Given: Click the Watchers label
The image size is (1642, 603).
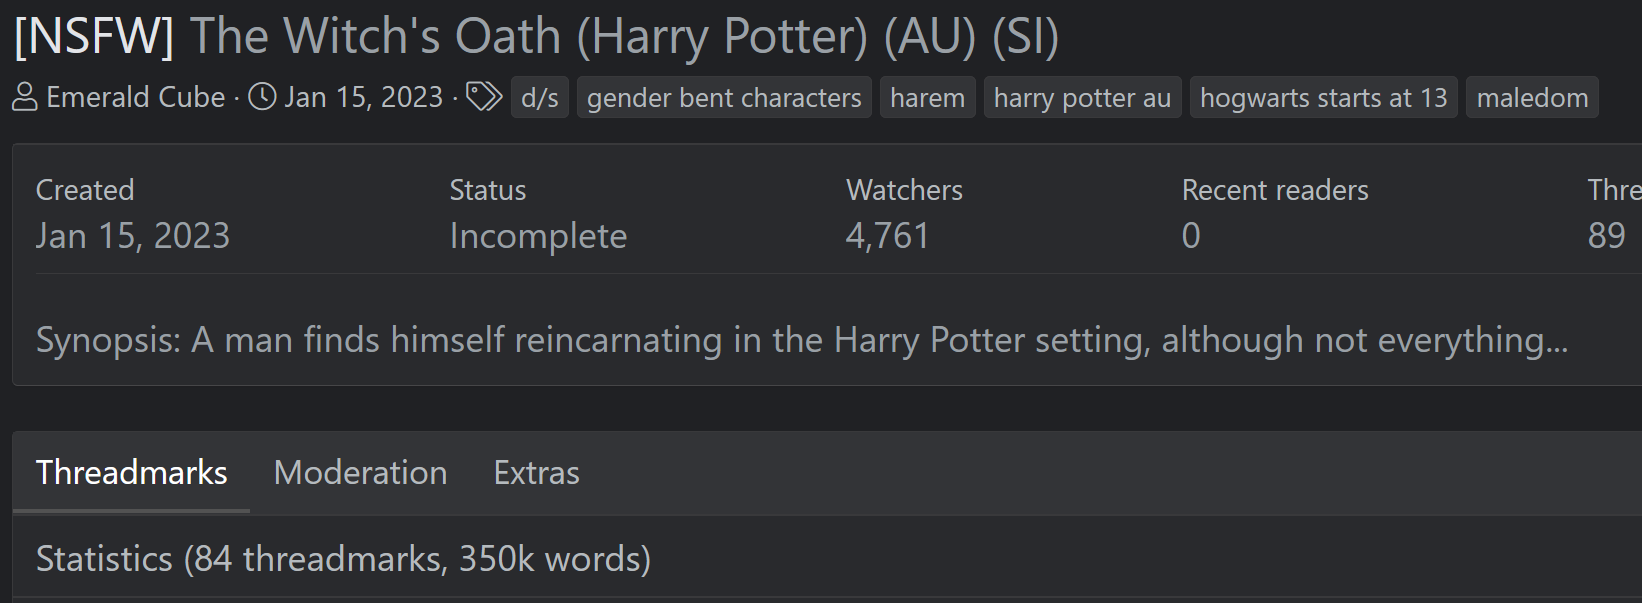Looking at the screenshot, I should (904, 190).
